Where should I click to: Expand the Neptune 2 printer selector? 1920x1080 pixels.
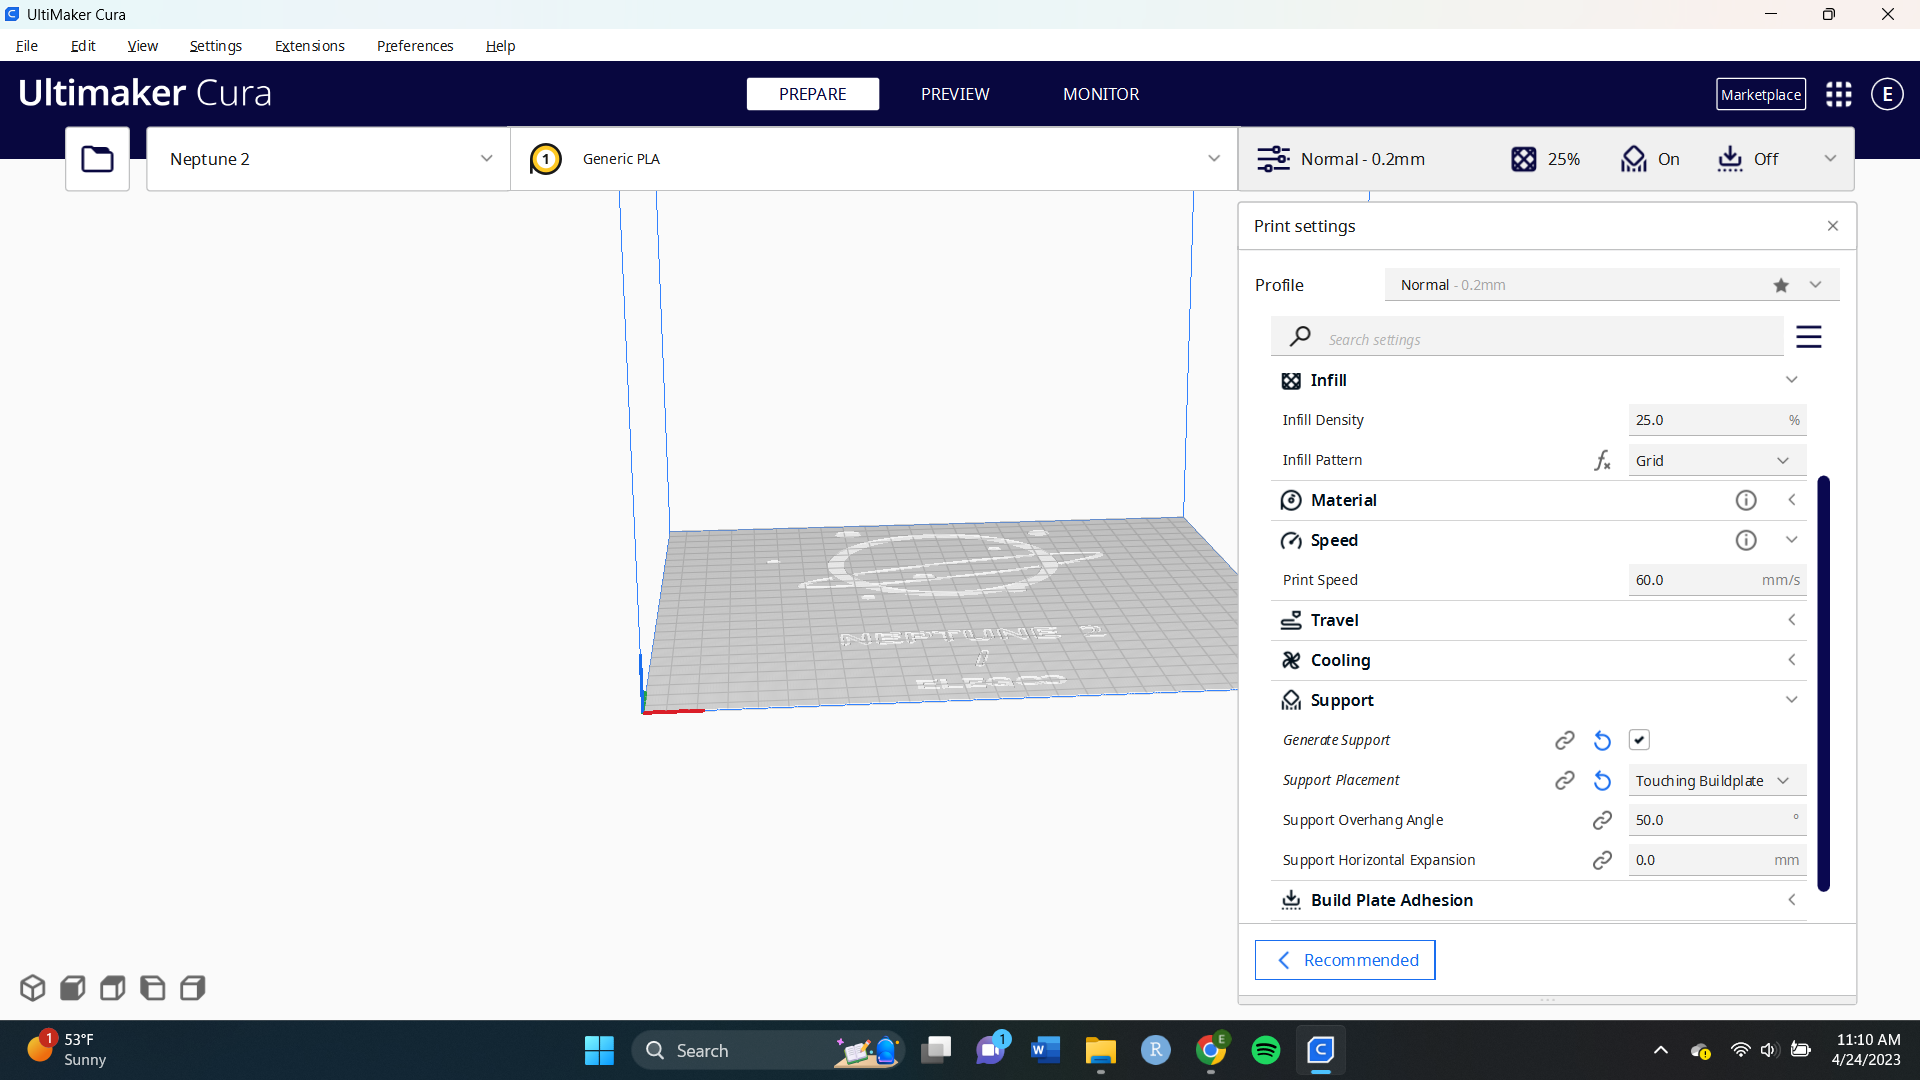[328, 159]
